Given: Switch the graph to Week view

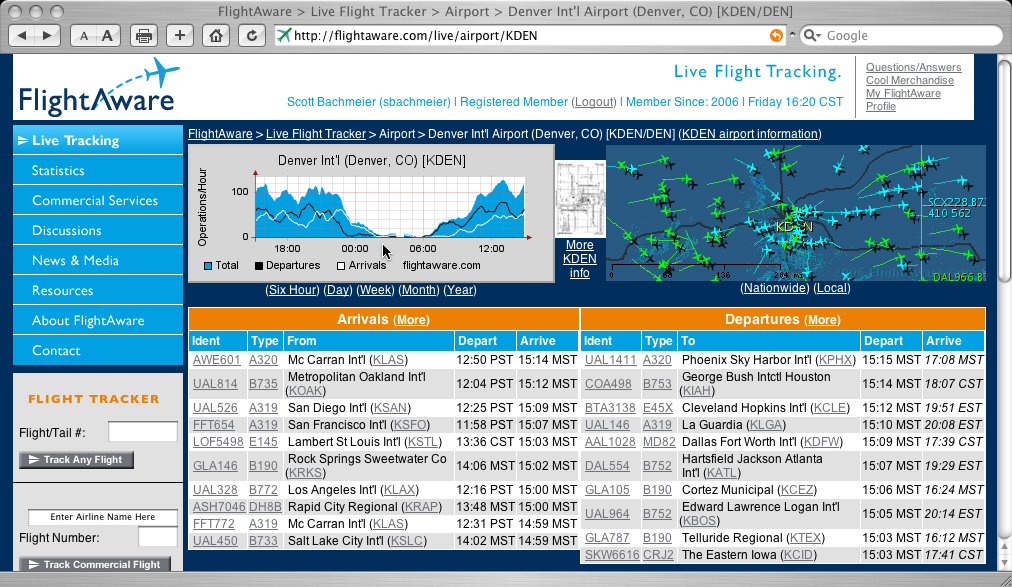Looking at the screenshot, I should coord(376,290).
